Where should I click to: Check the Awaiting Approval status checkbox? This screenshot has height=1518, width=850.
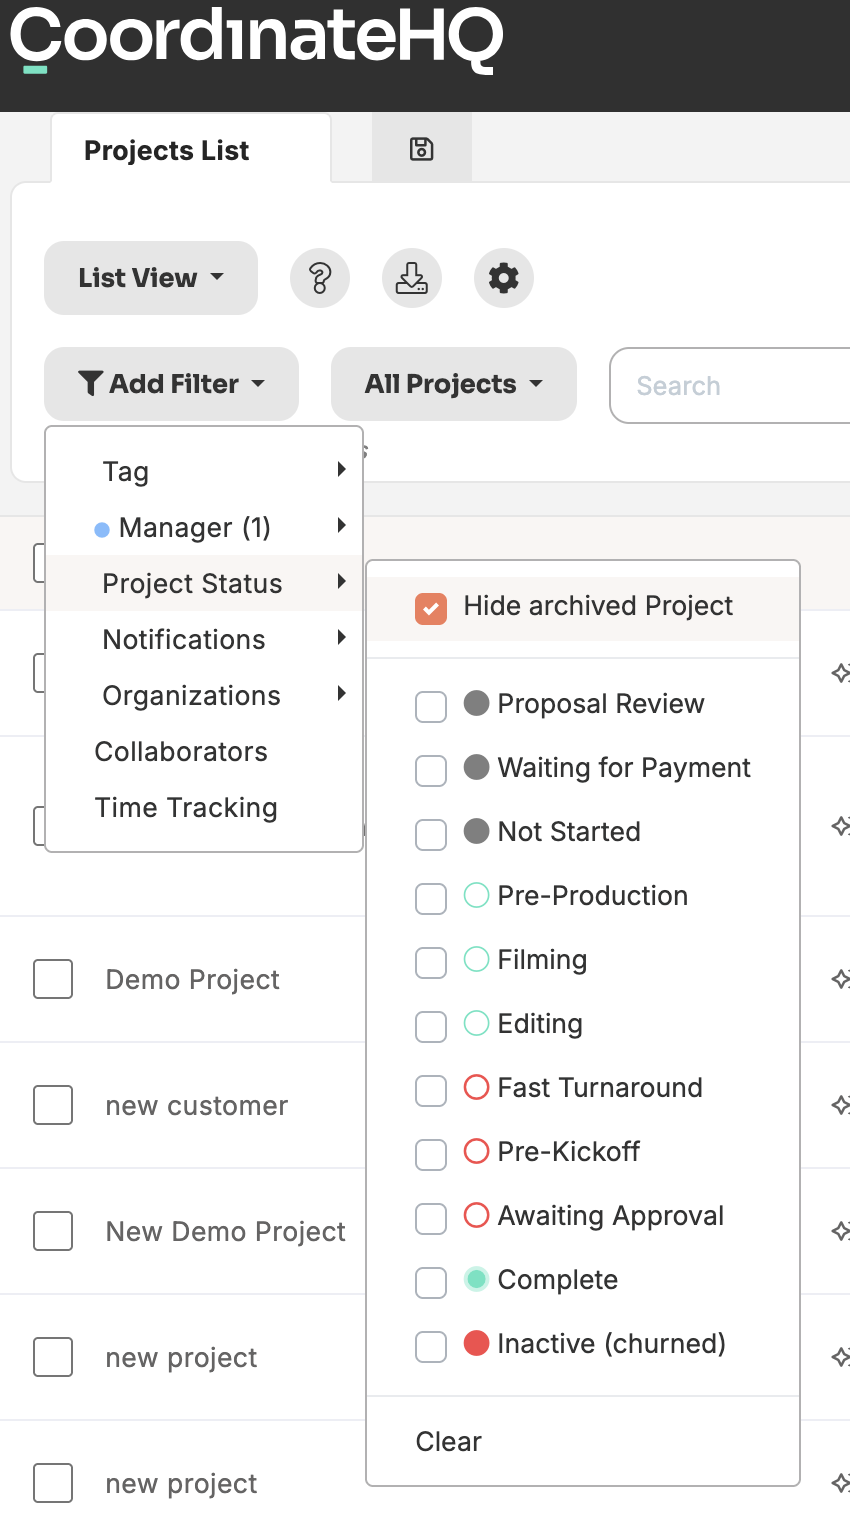click(x=431, y=1218)
